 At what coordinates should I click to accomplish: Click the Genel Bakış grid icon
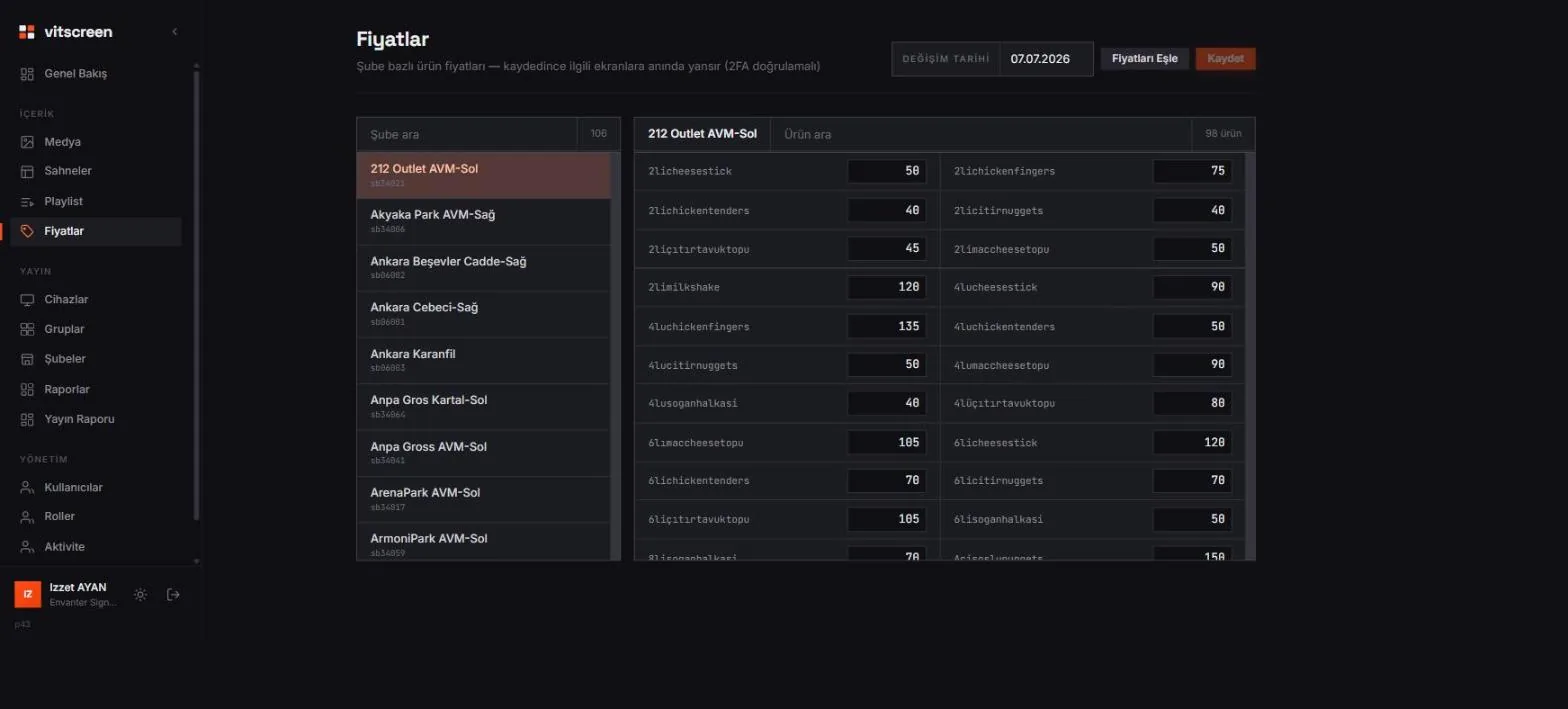pos(27,74)
